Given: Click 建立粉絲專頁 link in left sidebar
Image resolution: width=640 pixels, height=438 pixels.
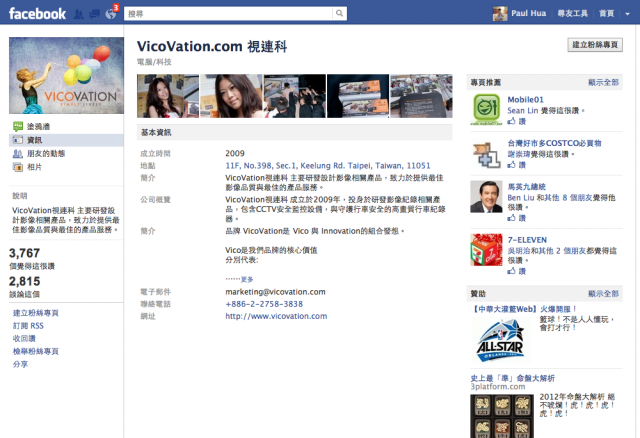Looking at the screenshot, I should coord(36,313).
